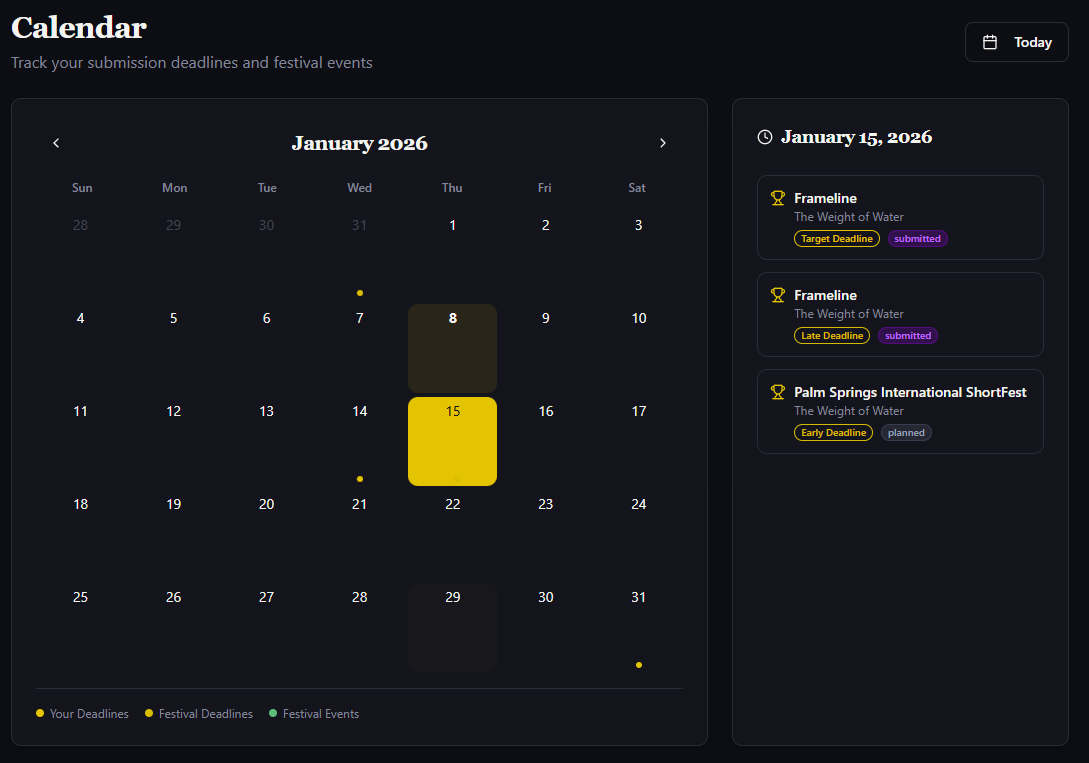This screenshot has height=763, width=1089.
Task: Click the Target Deadline badge
Action: point(836,238)
